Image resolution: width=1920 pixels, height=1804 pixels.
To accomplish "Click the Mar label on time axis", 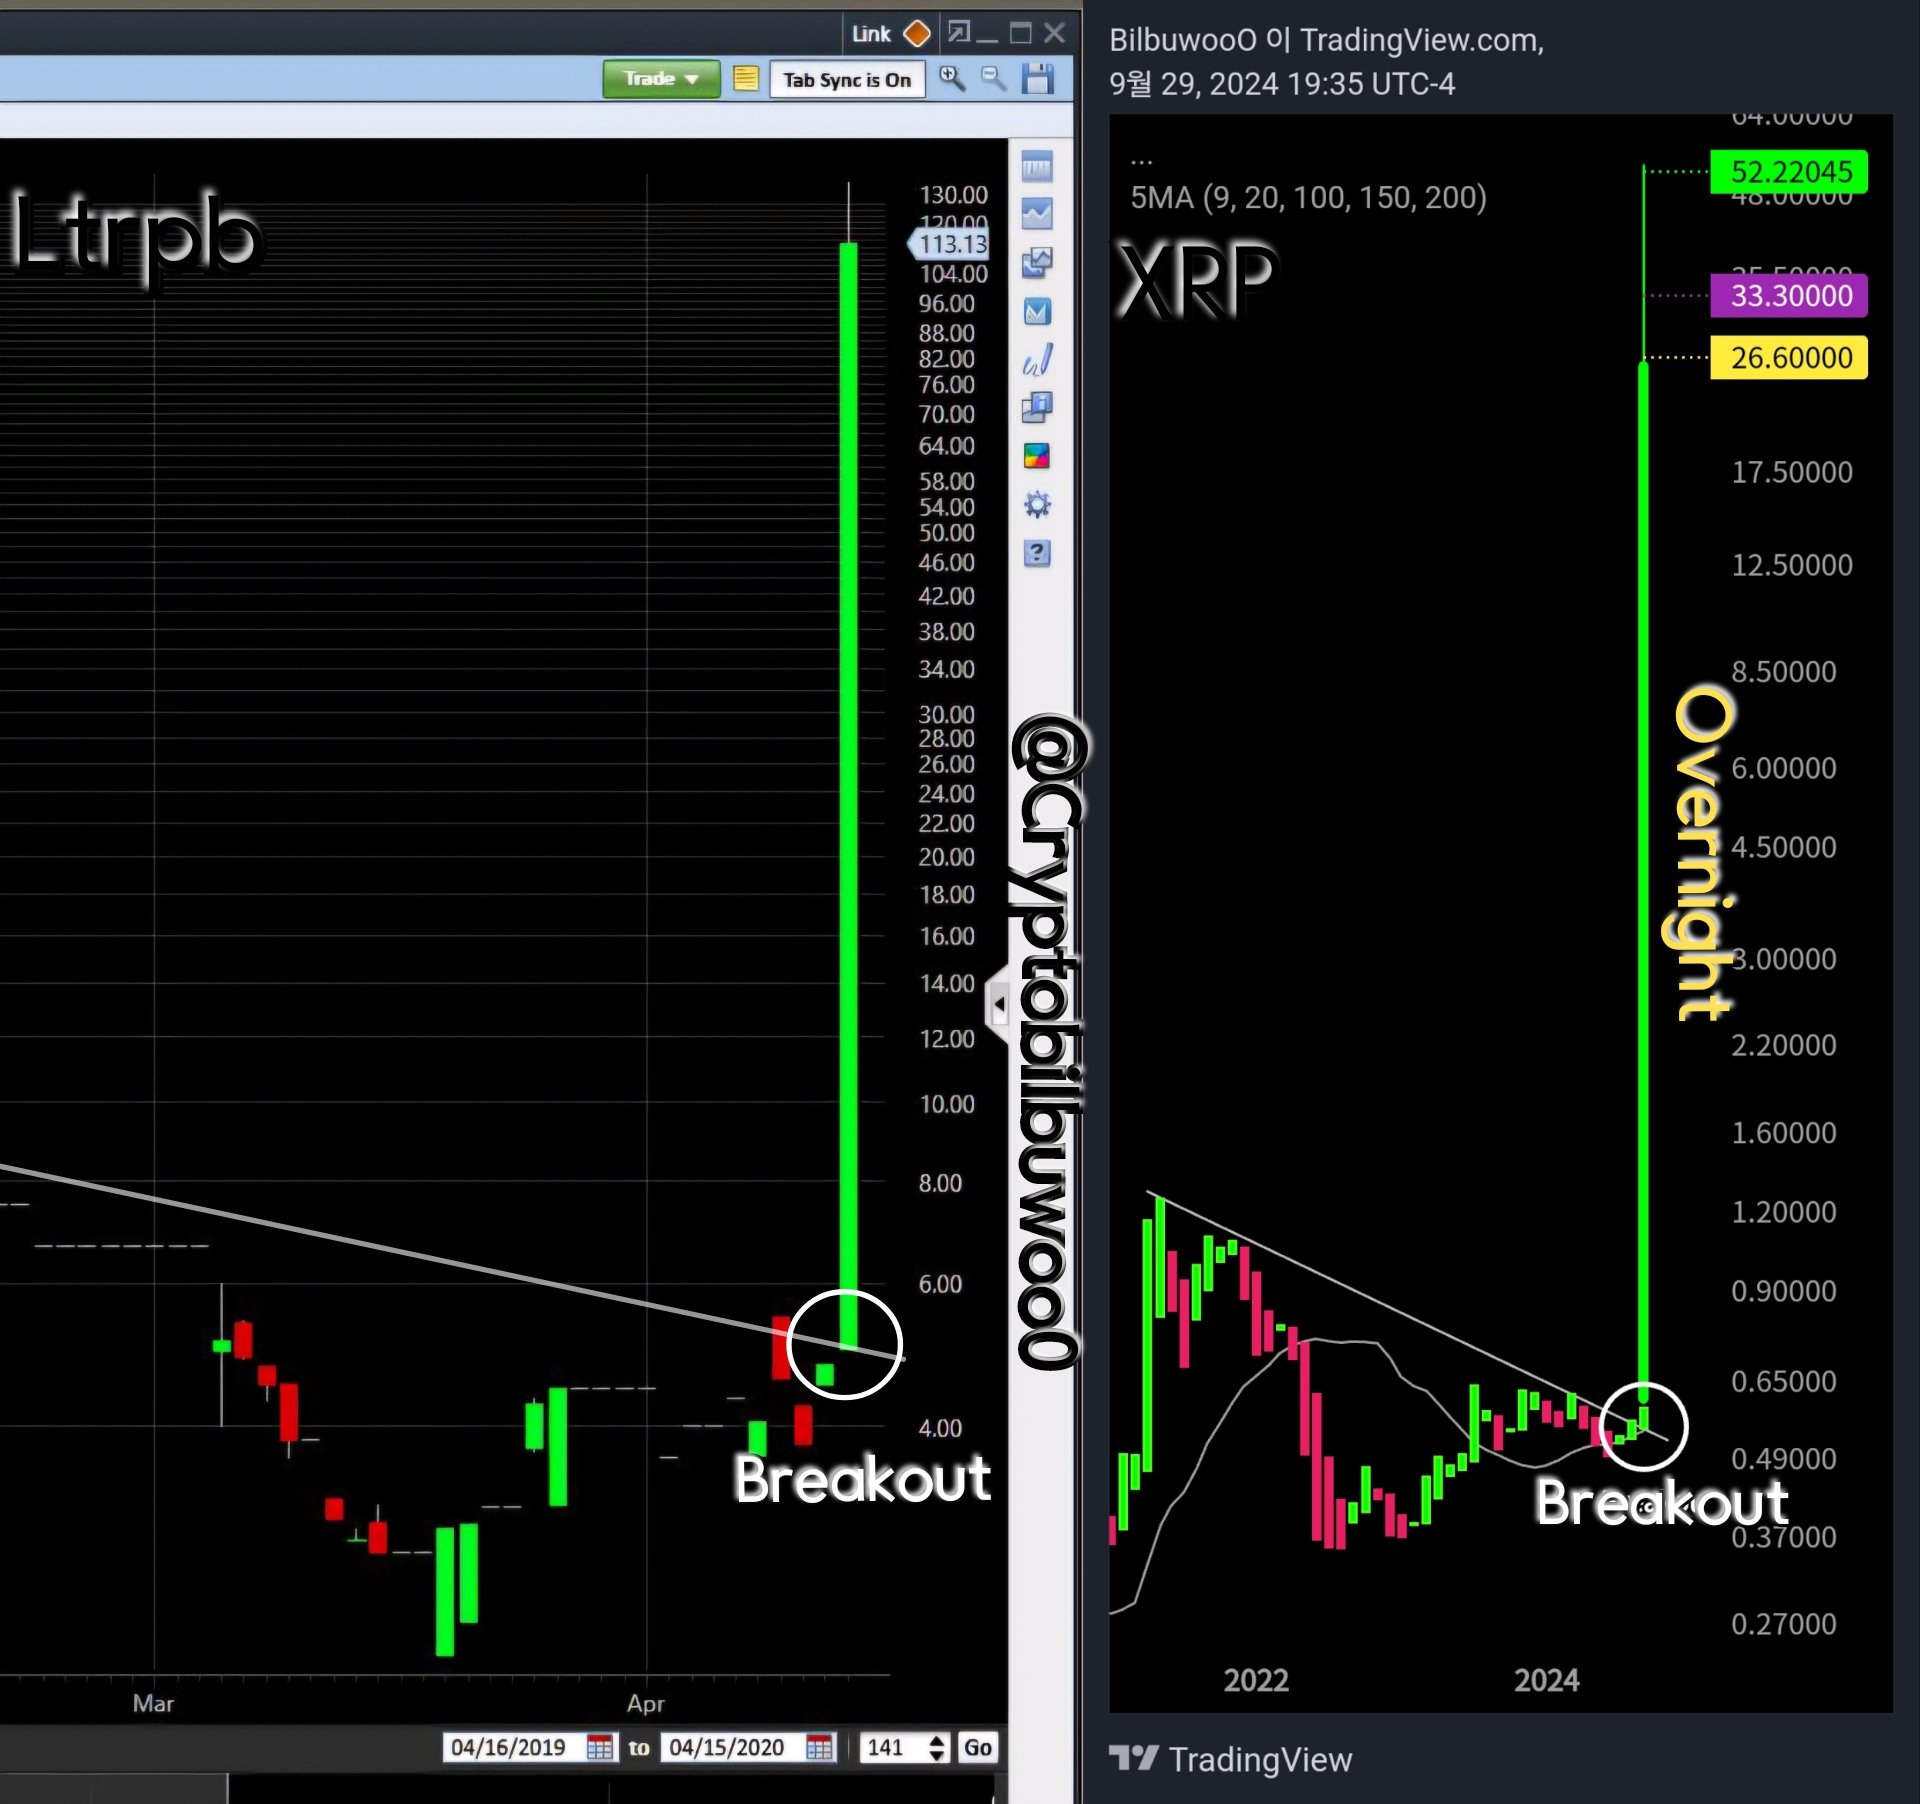I will pos(153,1703).
